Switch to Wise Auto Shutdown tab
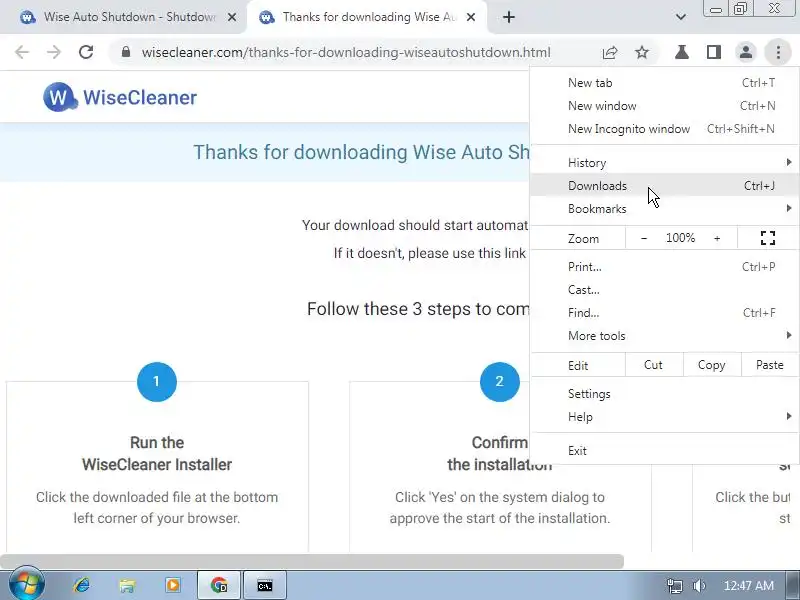Viewport: 800px width, 600px height. tap(129, 17)
